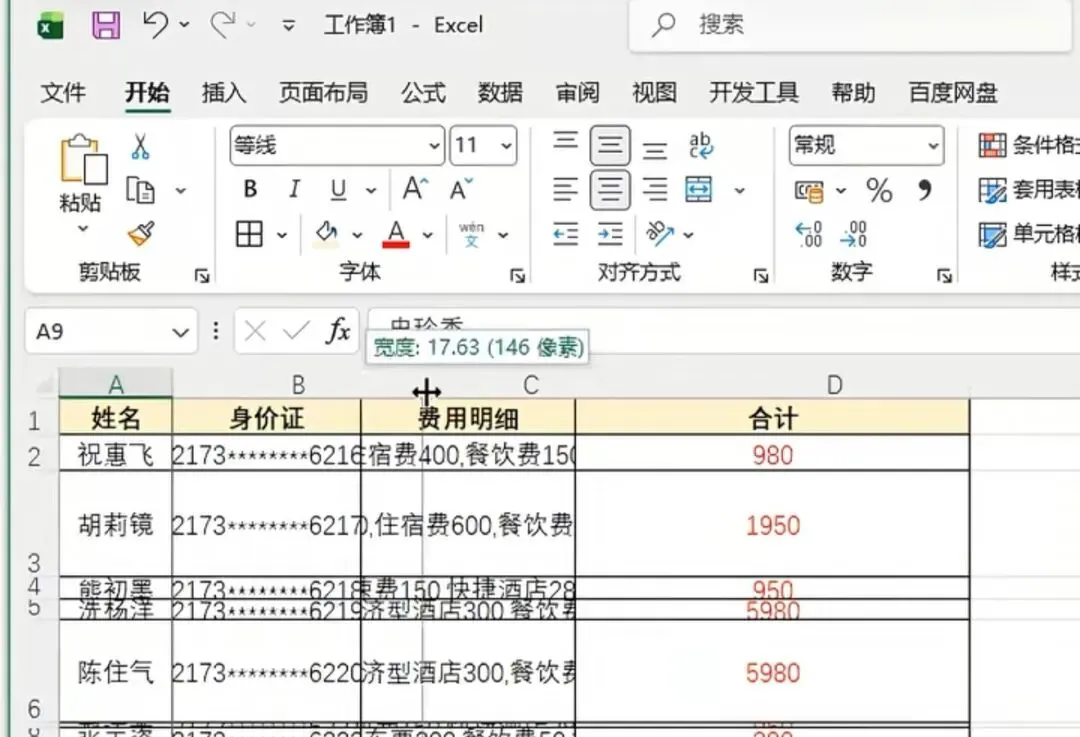Screen dimensions: 1080x737
Task: Expand the 粘贴 options arrow
Action: point(83,228)
